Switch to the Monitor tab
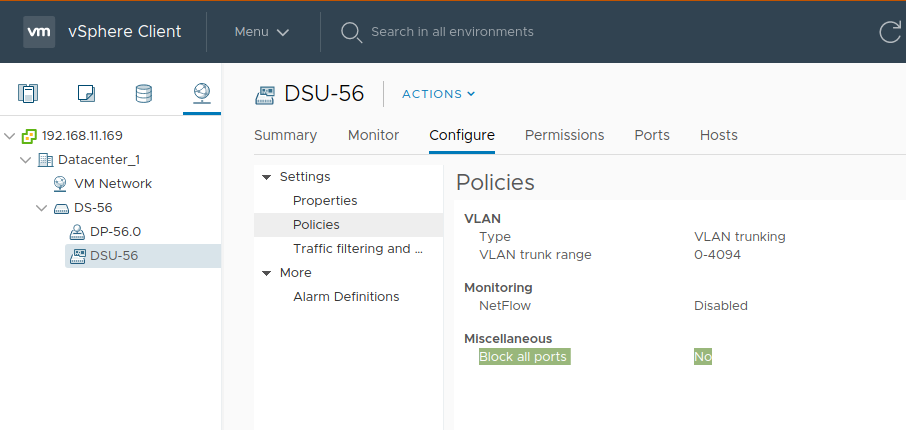The width and height of the screenshot is (906, 430). [373, 135]
